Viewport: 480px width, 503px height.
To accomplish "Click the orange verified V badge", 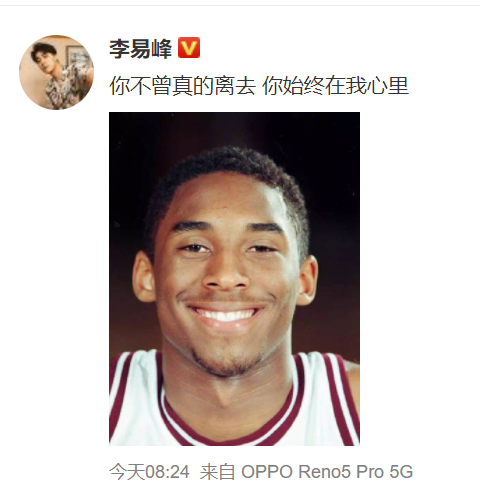I will (x=189, y=48).
